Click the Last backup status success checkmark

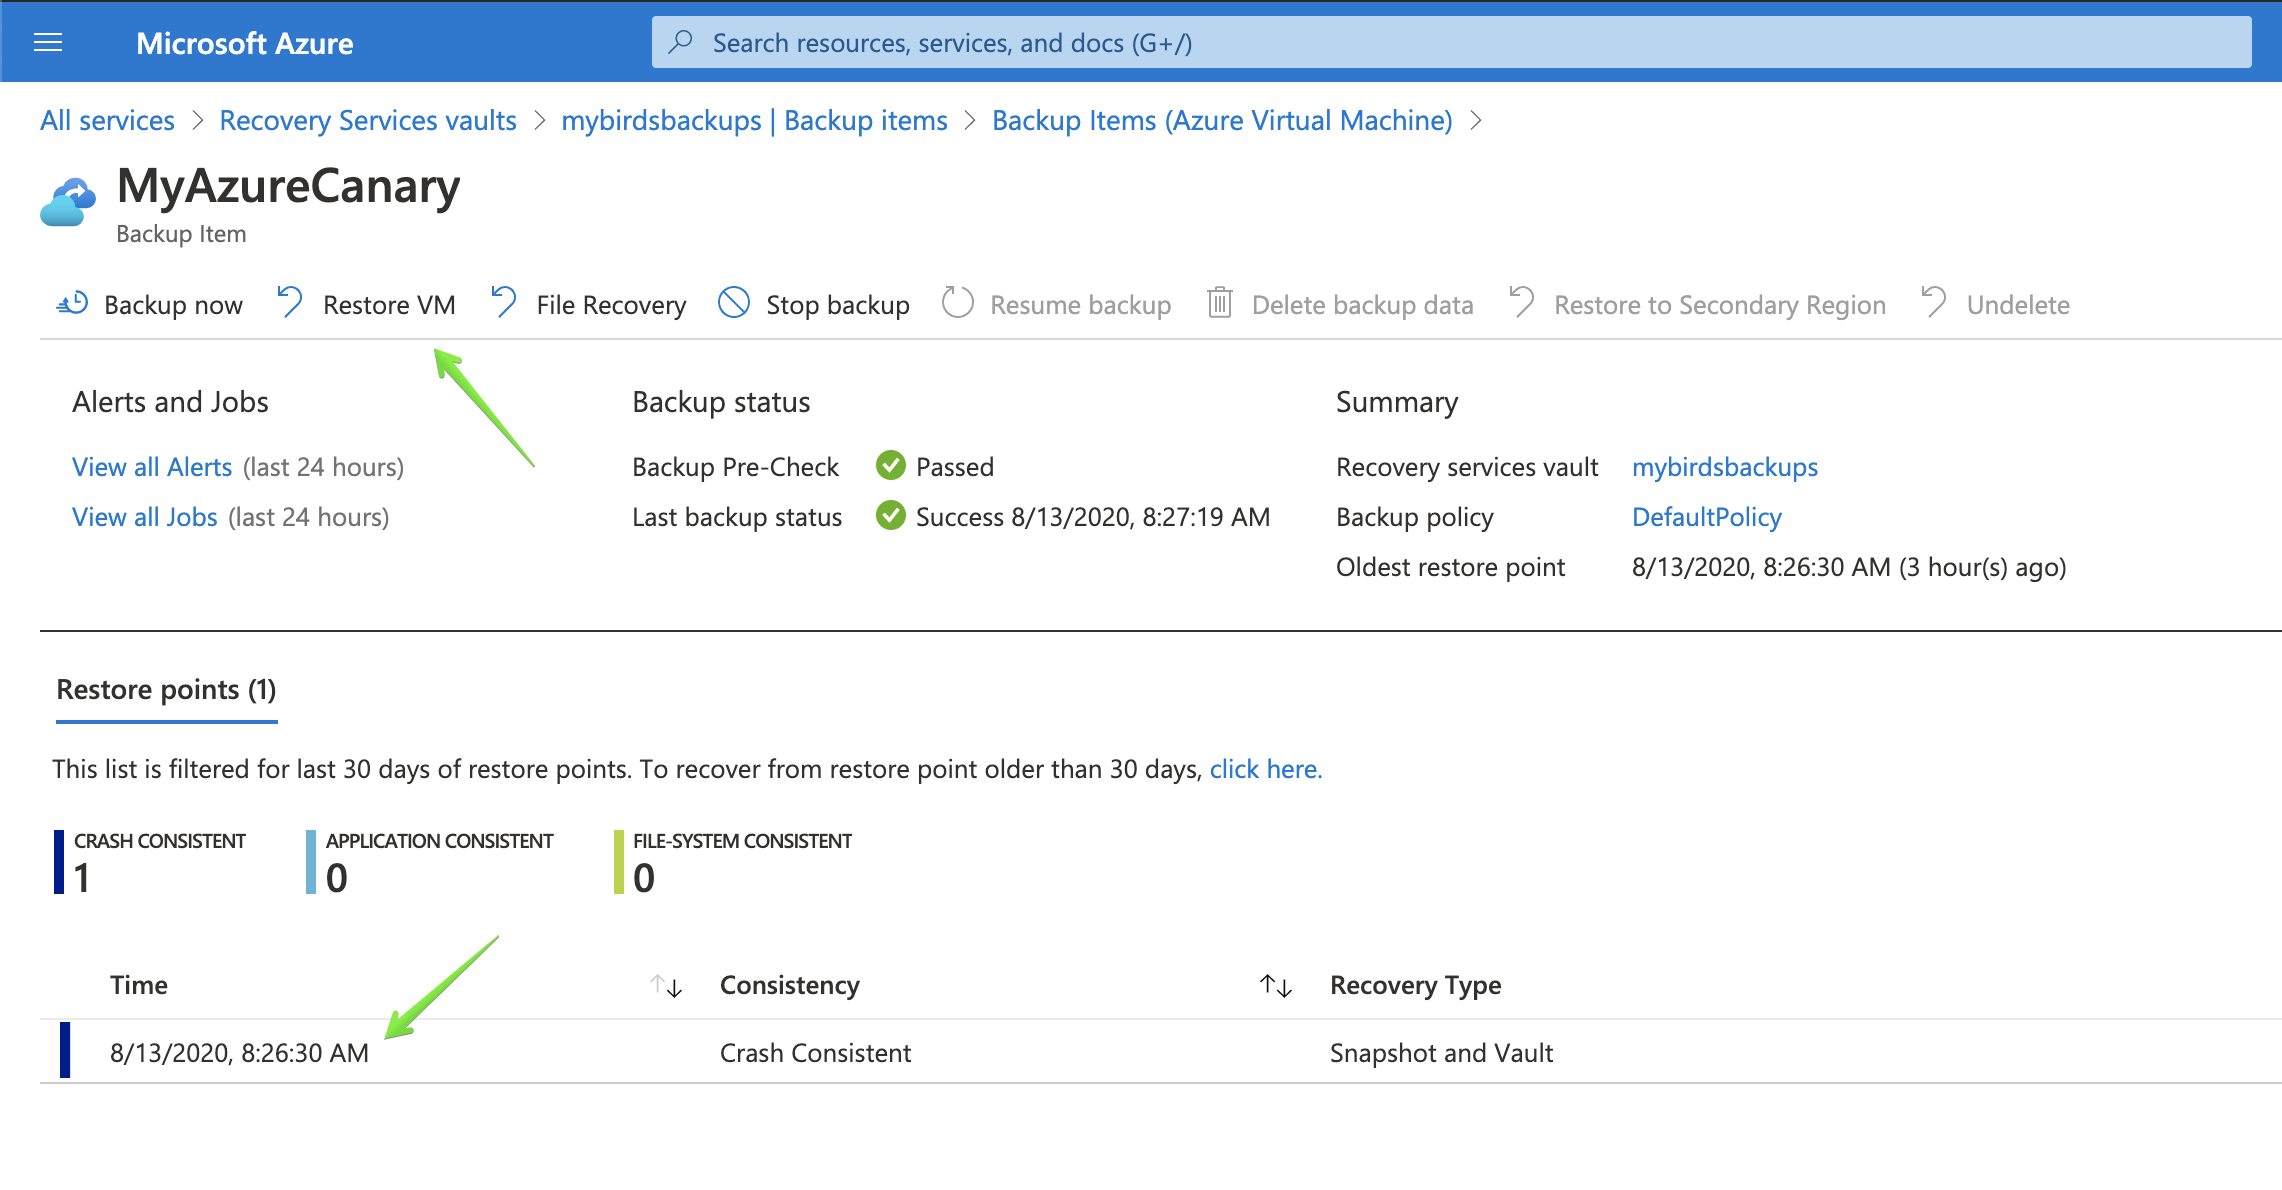pos(890,515)
